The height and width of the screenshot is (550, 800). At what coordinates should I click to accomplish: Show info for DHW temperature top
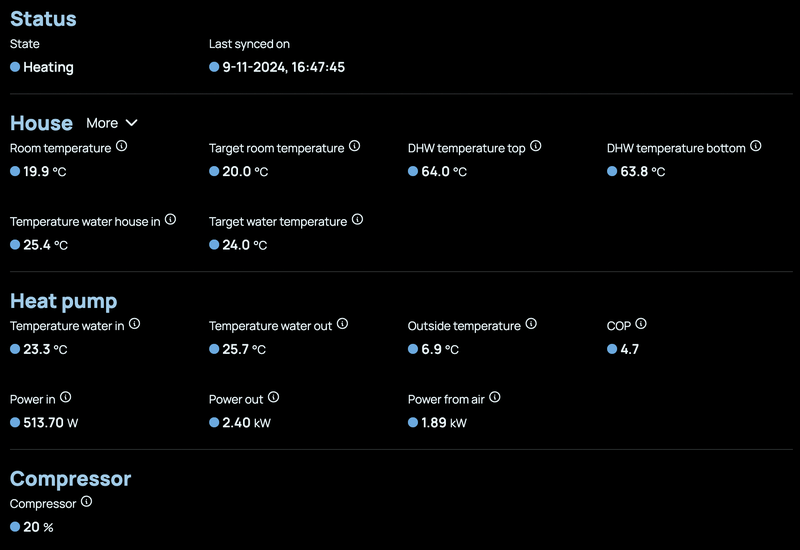tap(536, 146)
